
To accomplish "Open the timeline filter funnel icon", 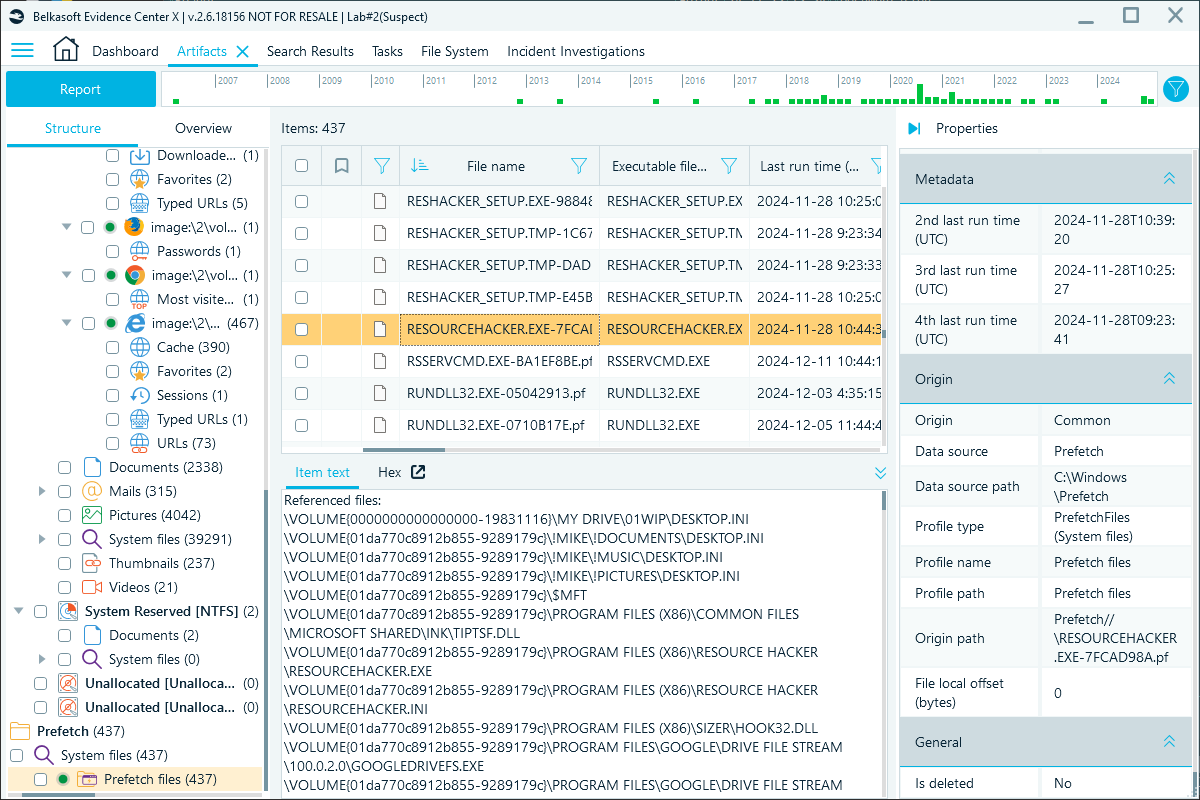I will (x=1175, y=89).
